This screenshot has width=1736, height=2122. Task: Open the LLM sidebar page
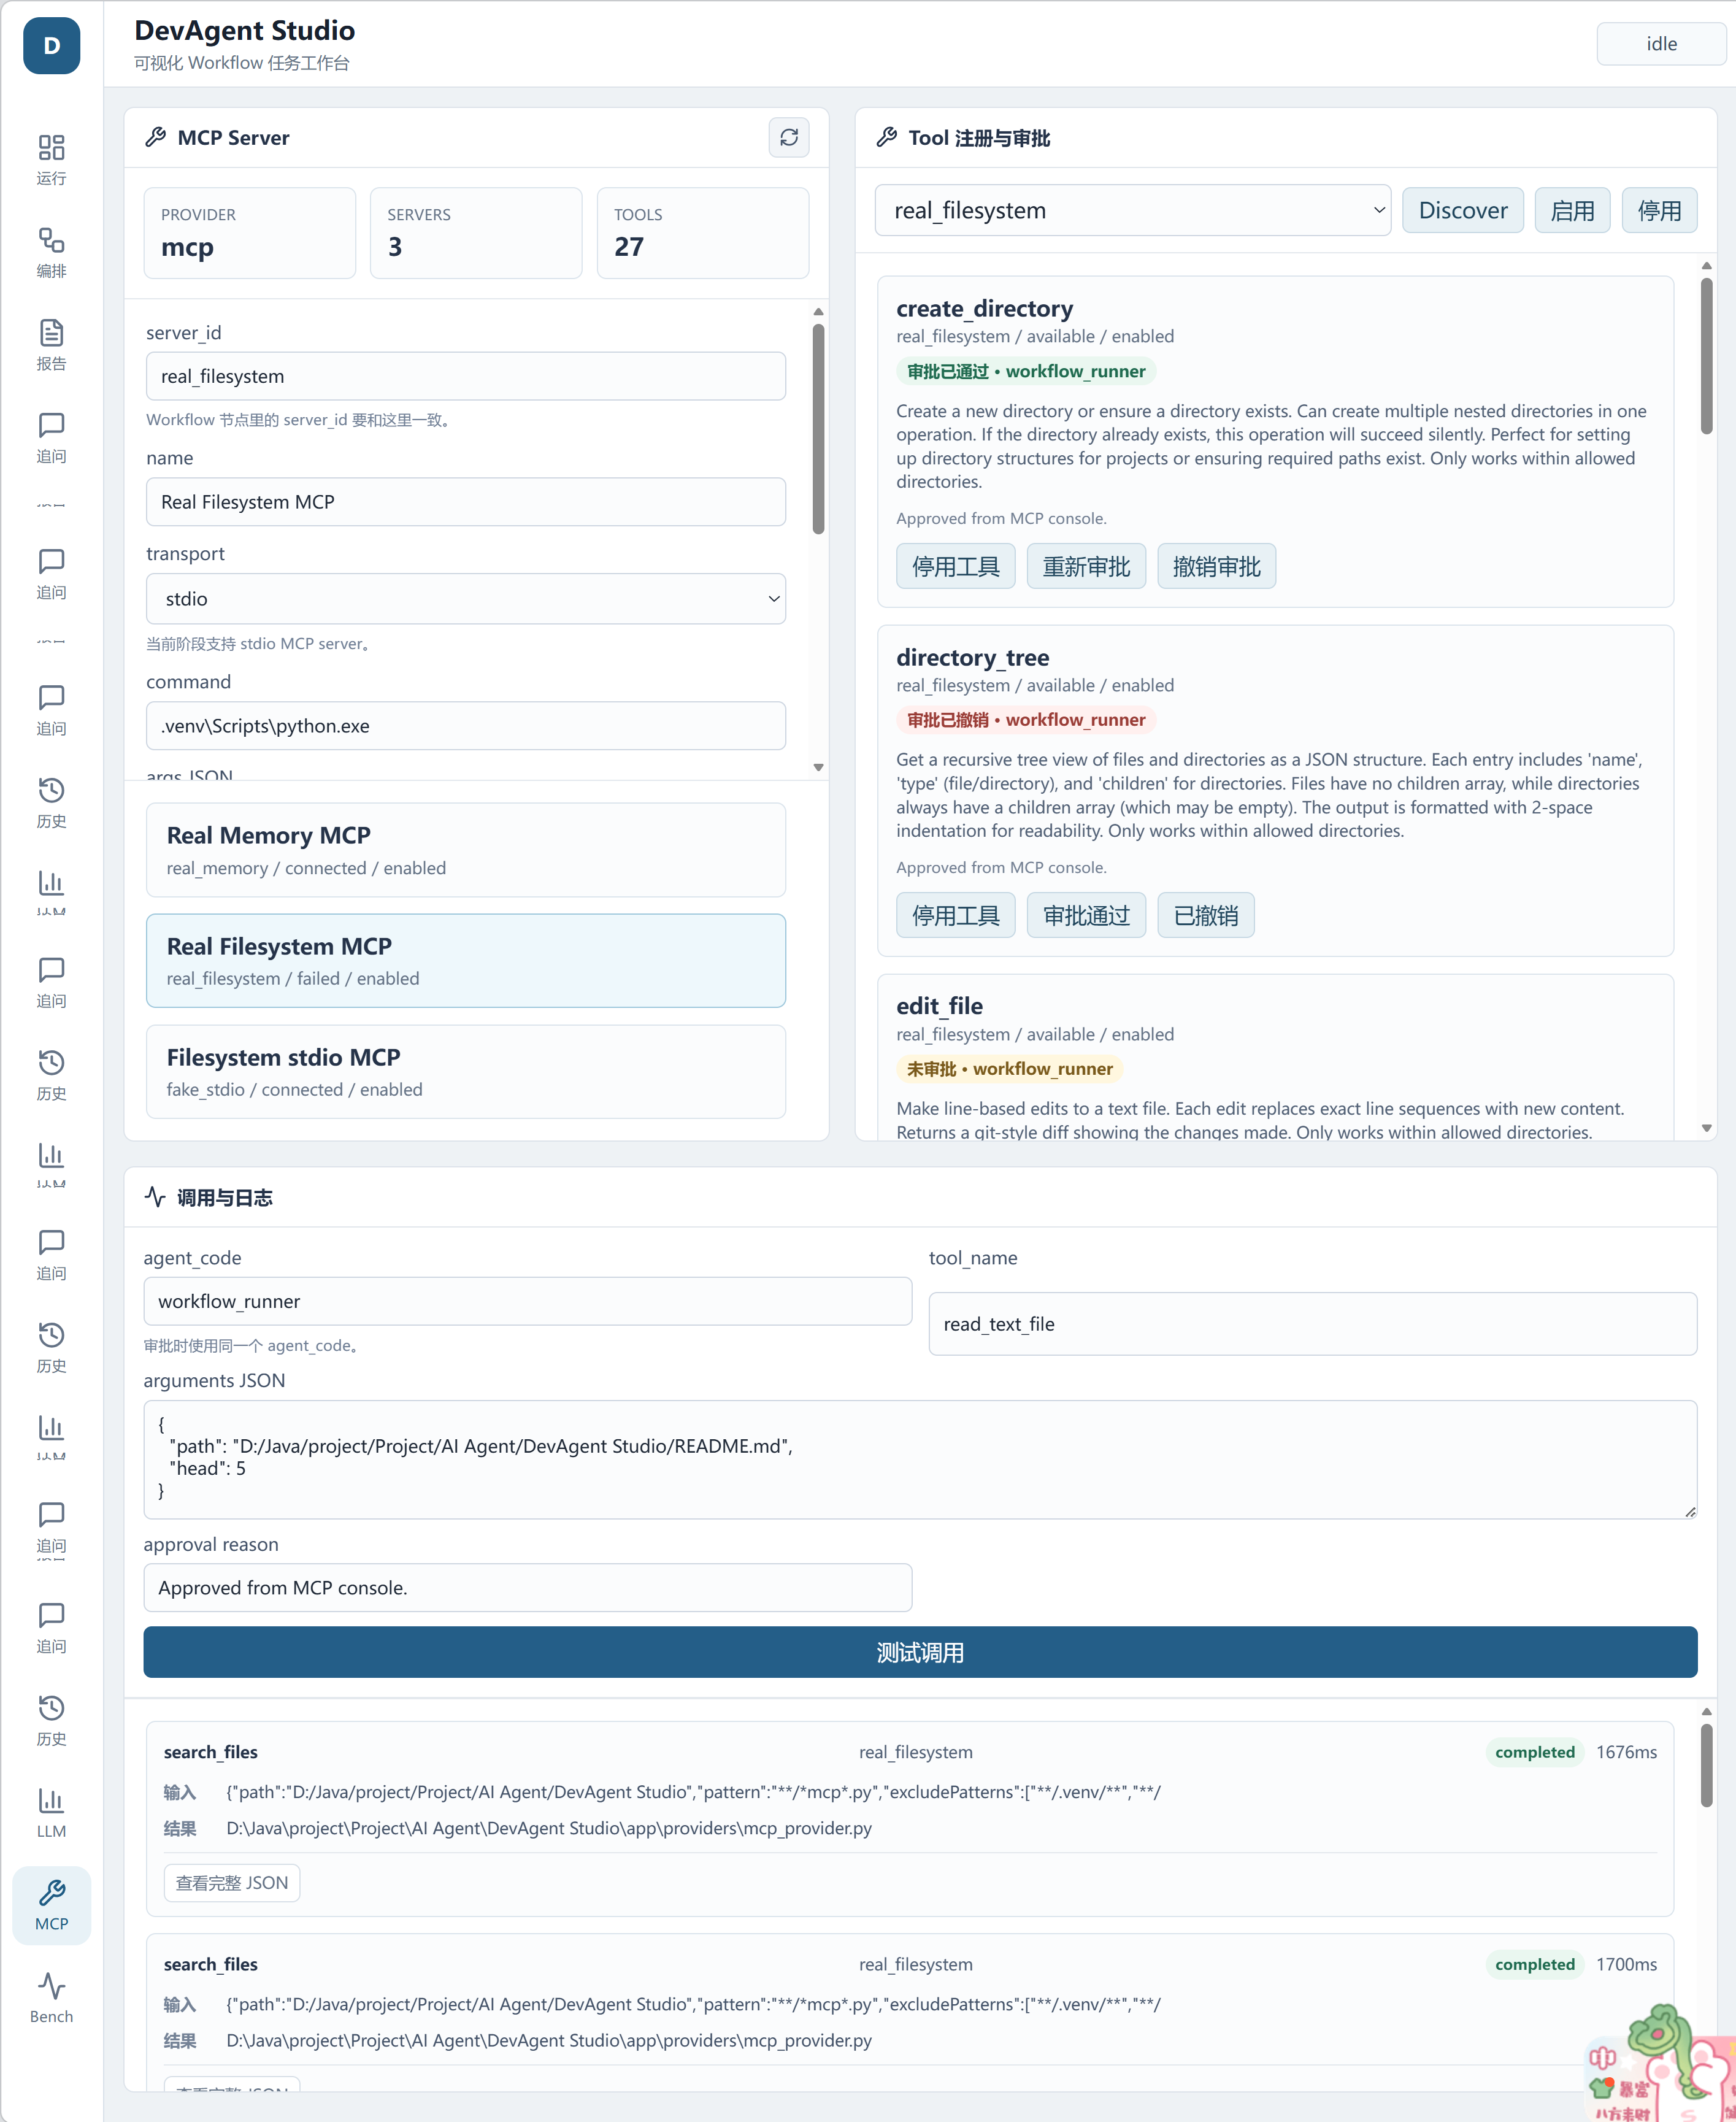coord(51,1813)
